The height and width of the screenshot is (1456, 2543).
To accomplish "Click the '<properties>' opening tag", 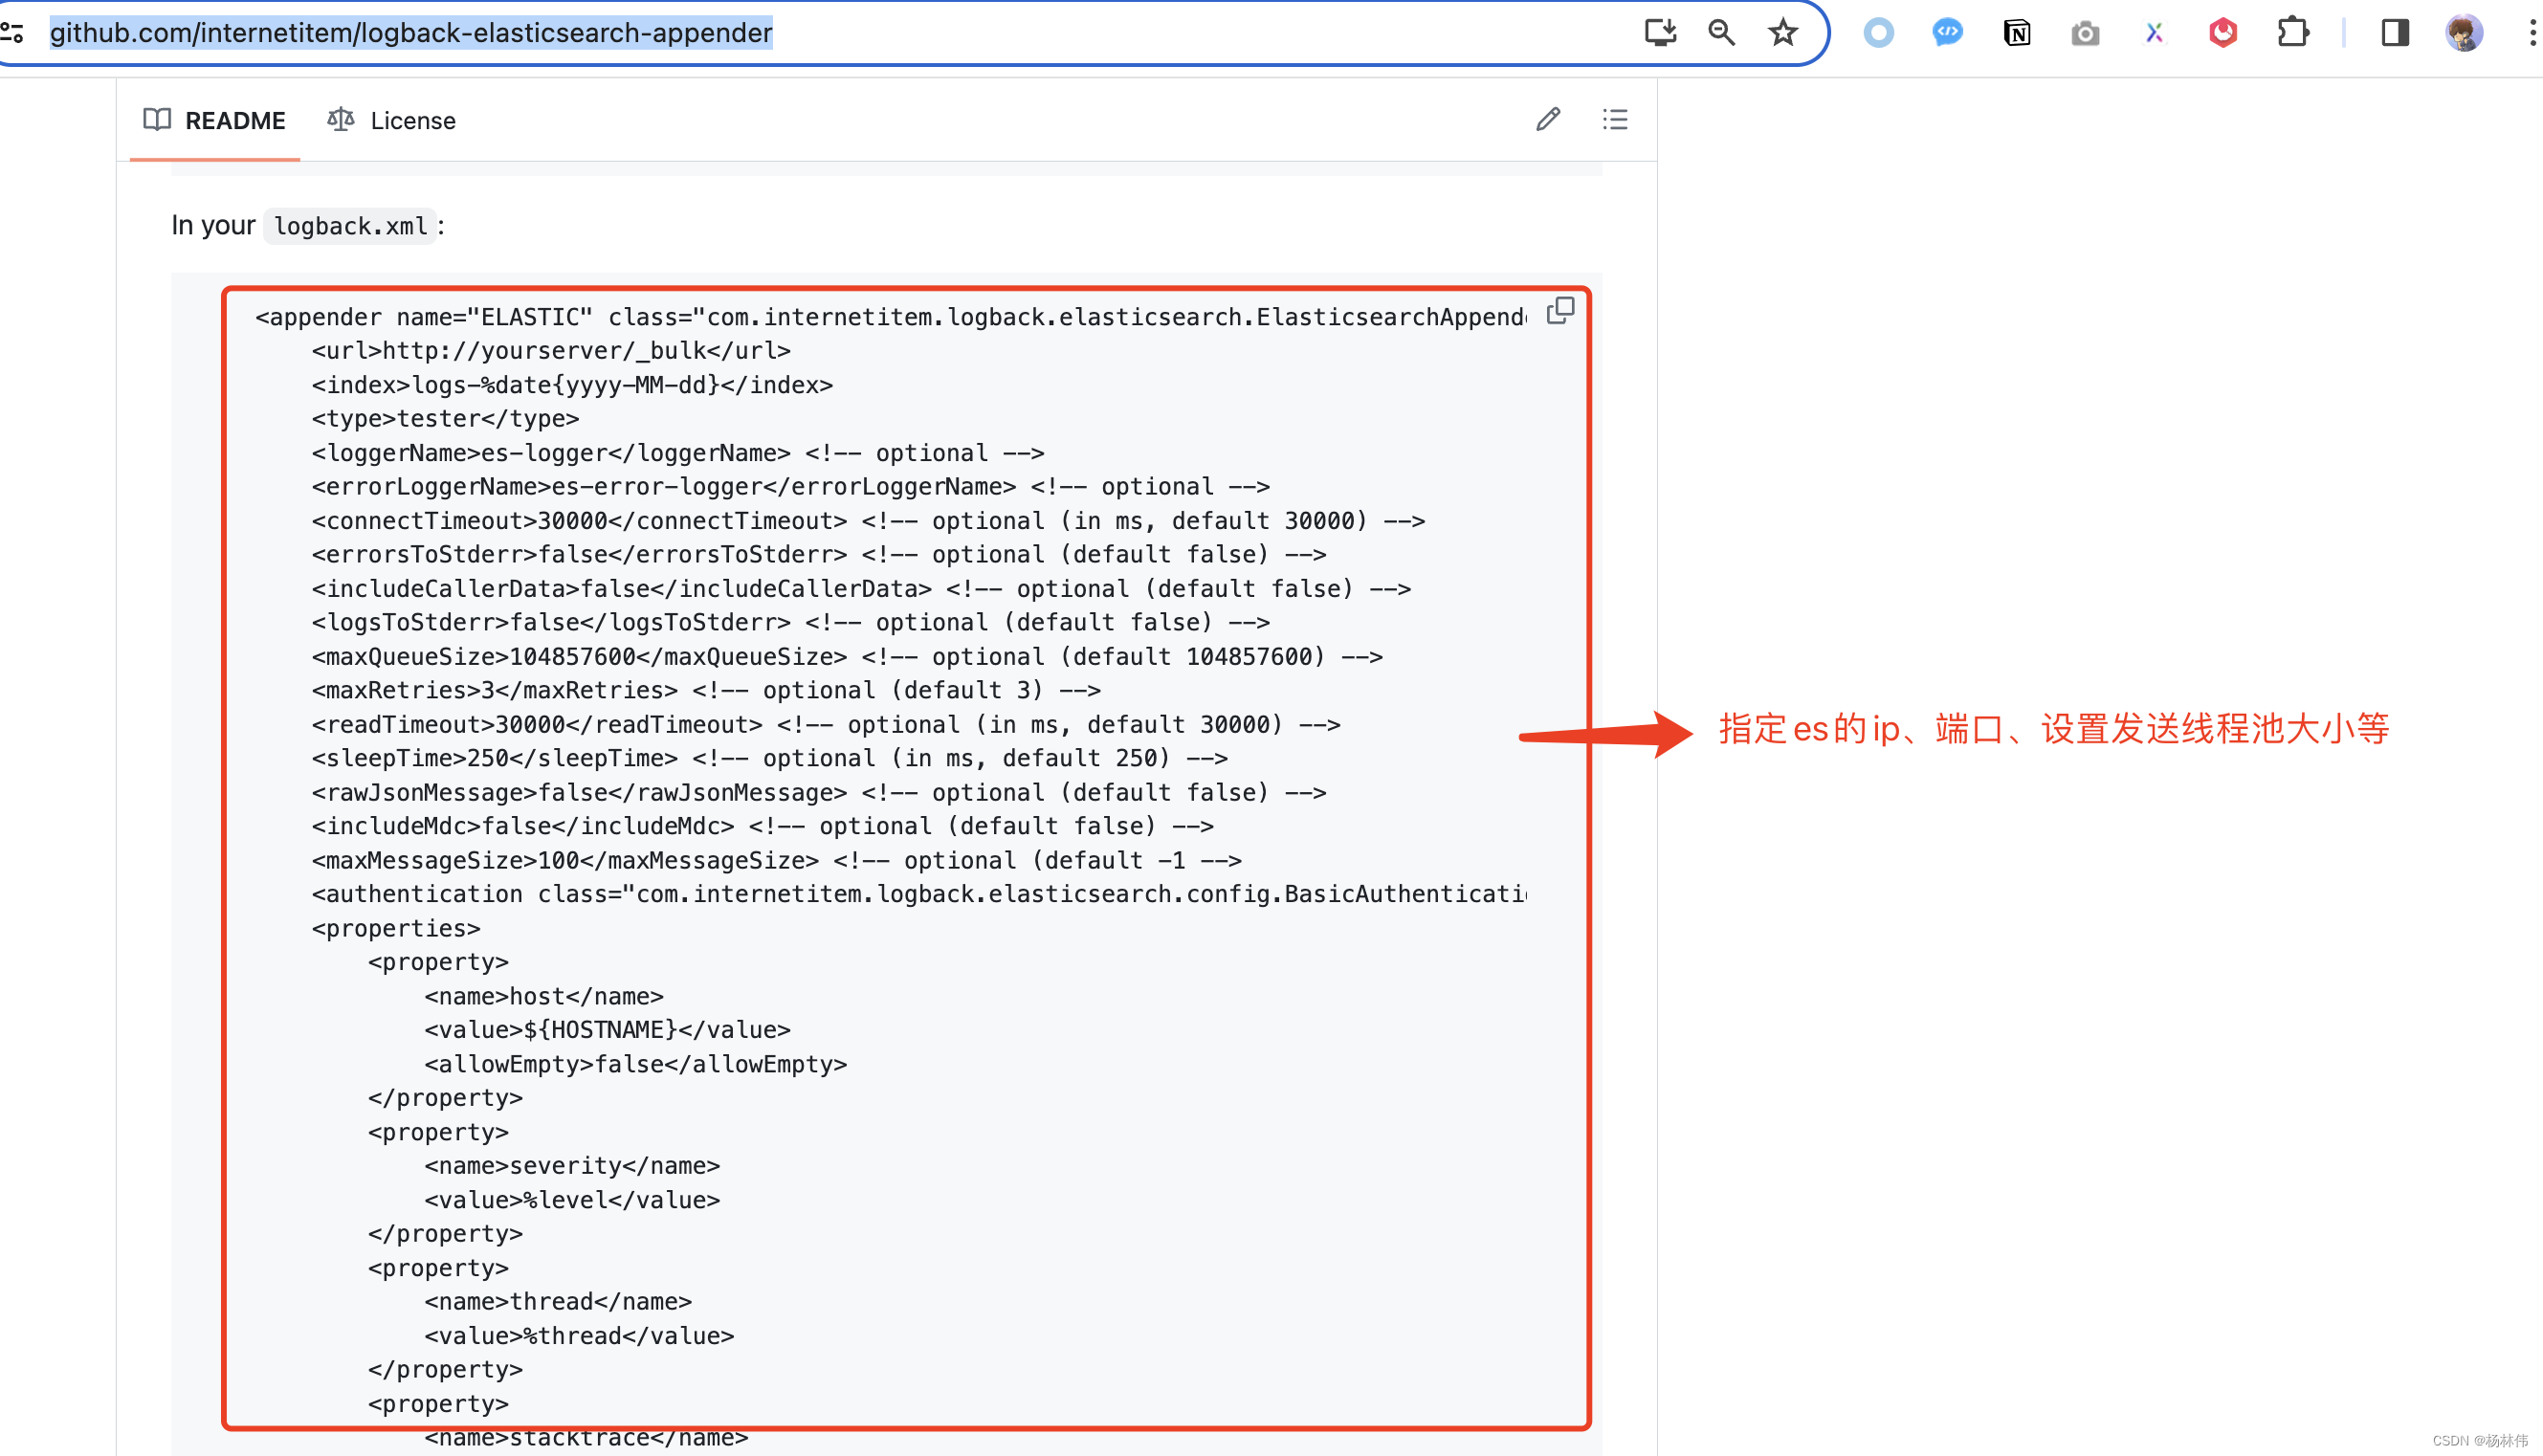I will [396, 929].
